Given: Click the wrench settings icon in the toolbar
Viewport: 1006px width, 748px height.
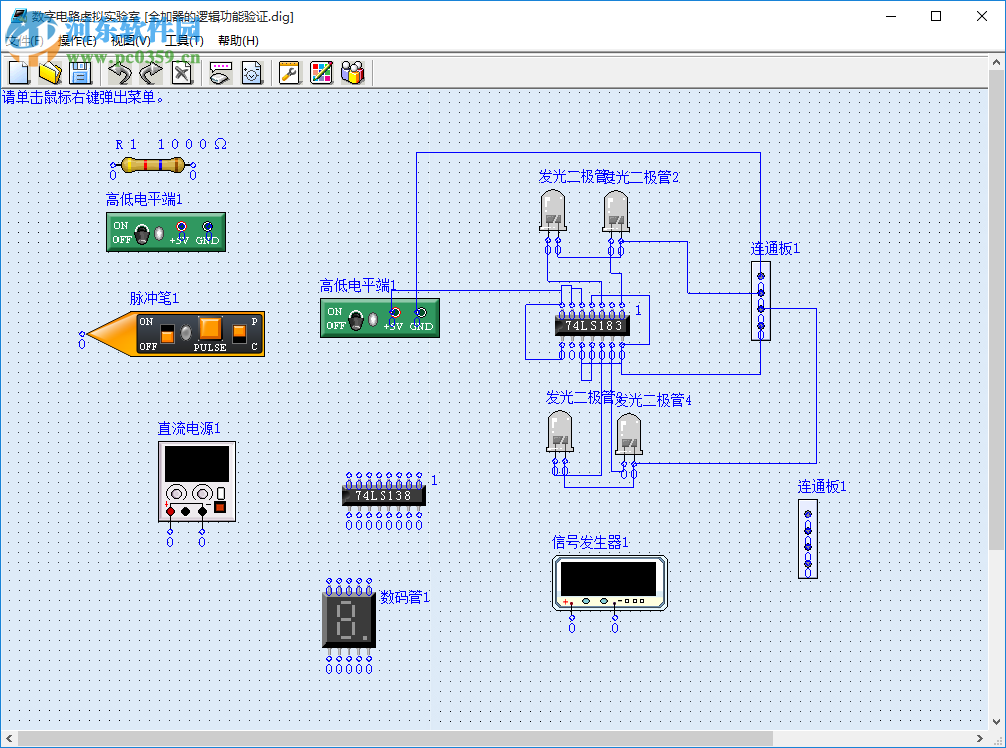Looking at the screenshot, I should tap(289, 72).
